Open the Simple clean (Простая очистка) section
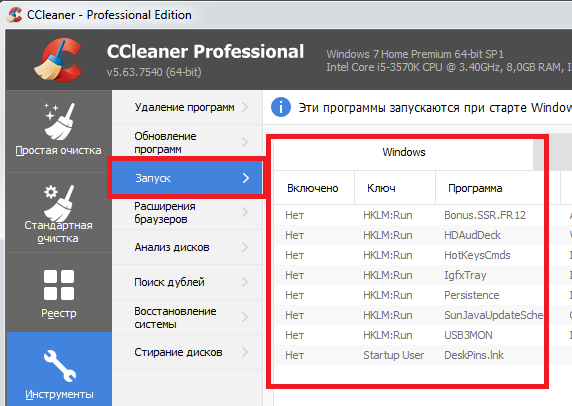Image resolution: width=572 pixels, height=406 pixels. (x=58, y=131)
